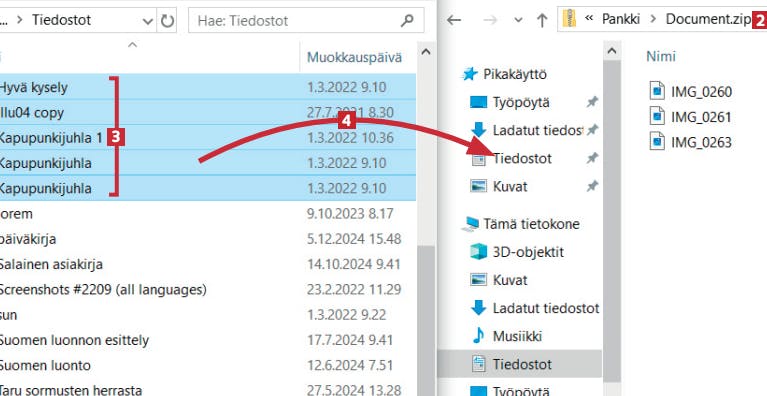The width and height of the screenshot is (767, 396).
Task: Sort by the Nimi column header
Action: pos(661,56)
